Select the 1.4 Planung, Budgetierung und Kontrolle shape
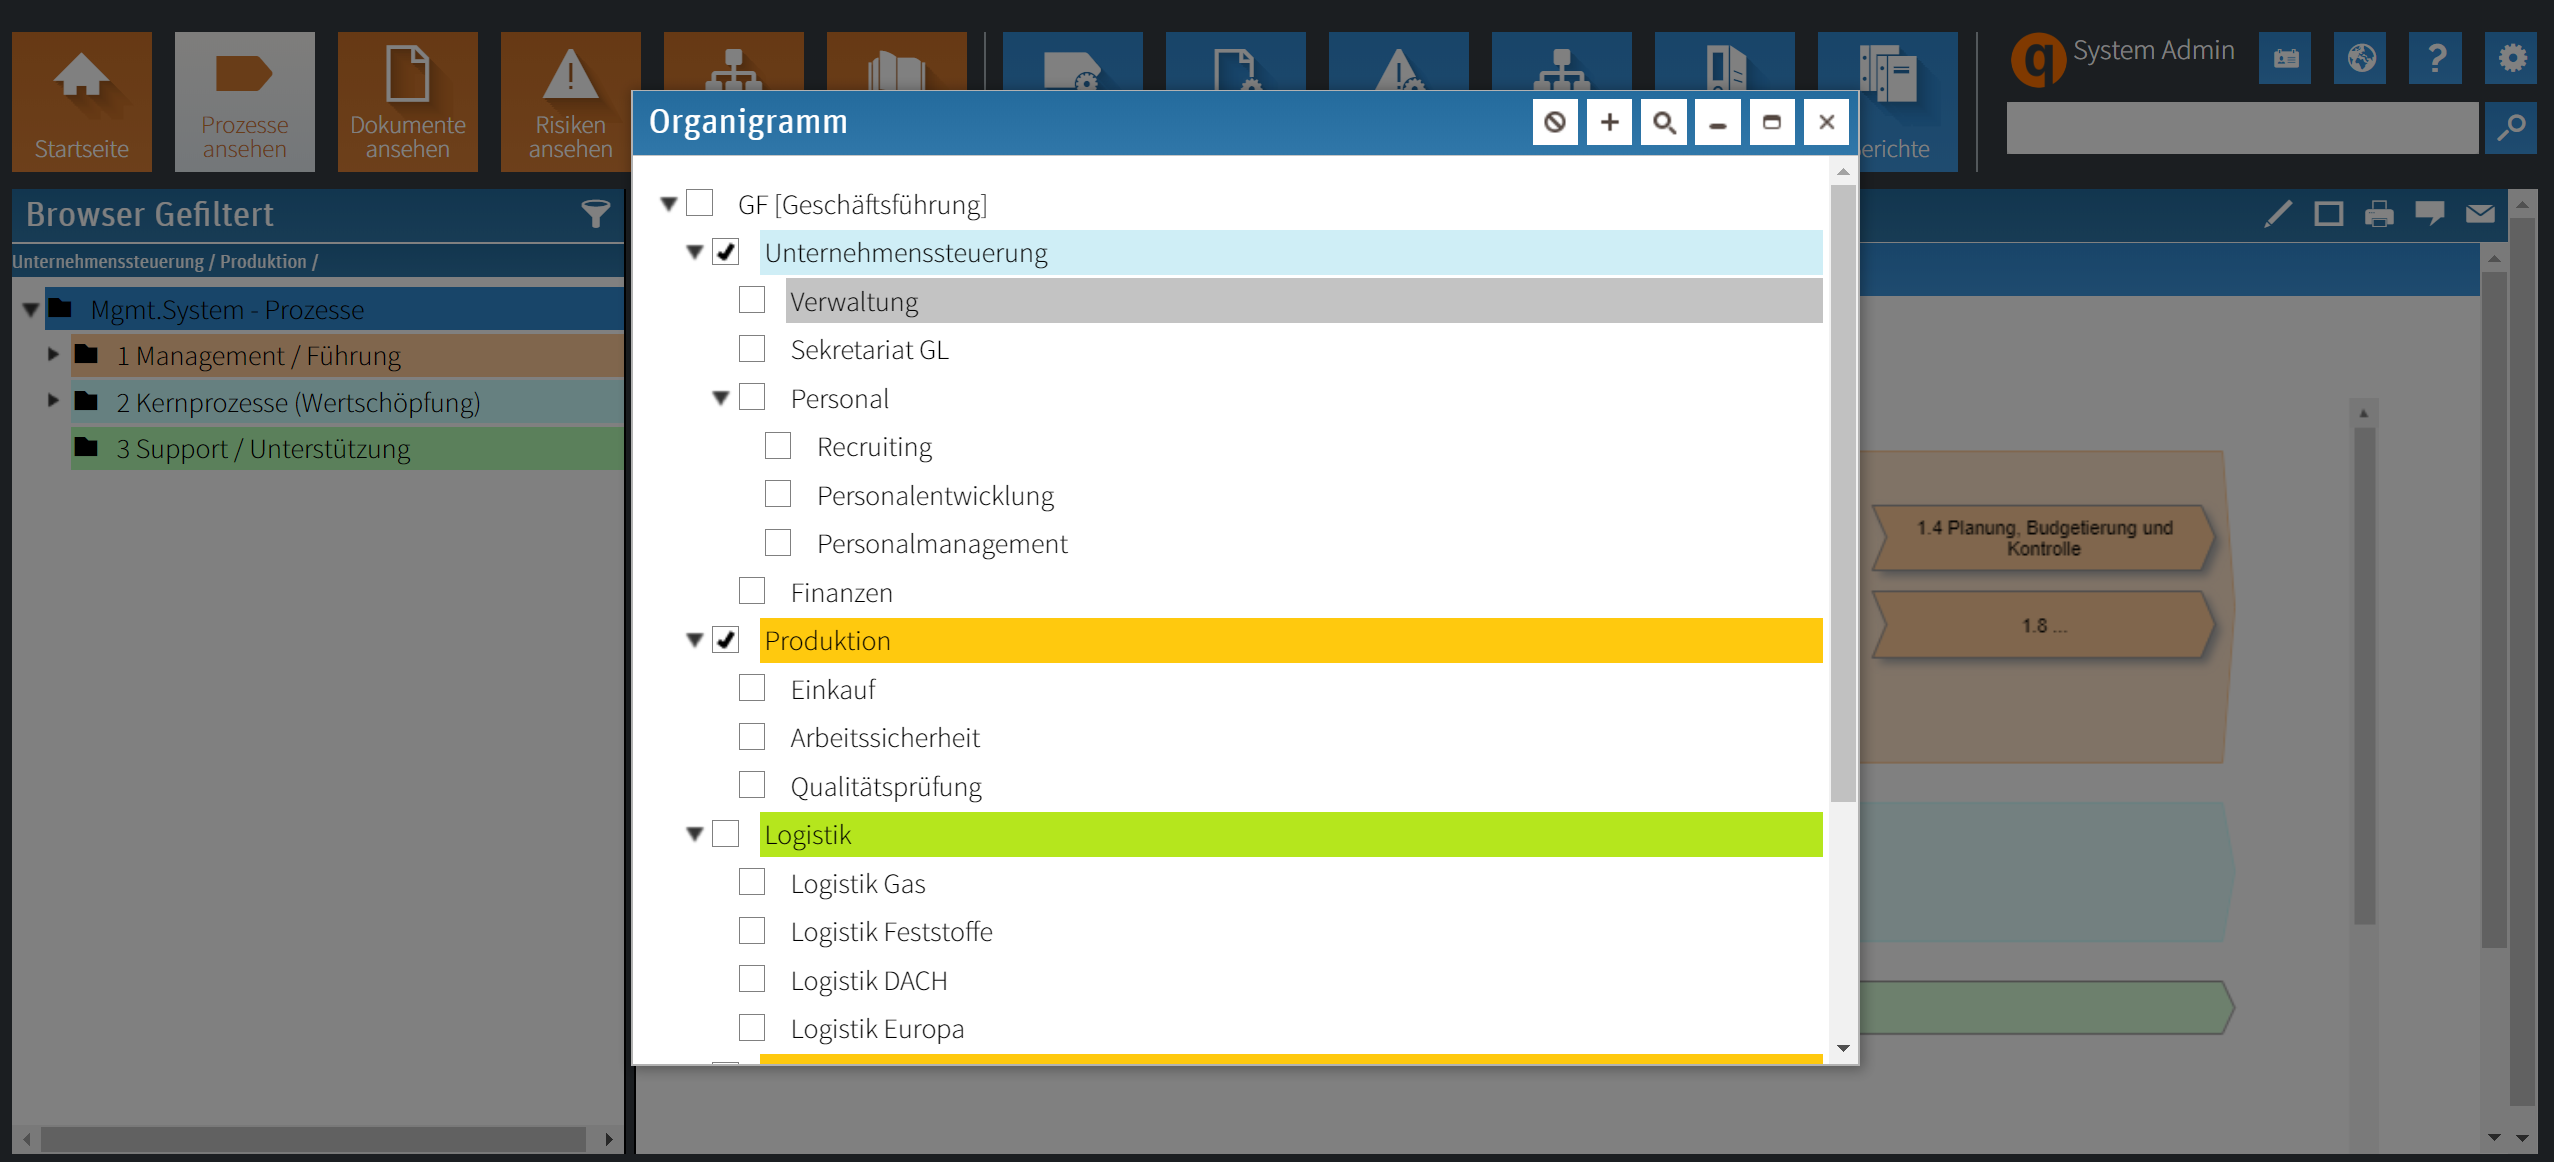The image size is (2554, 1162). click(2043, 539)
